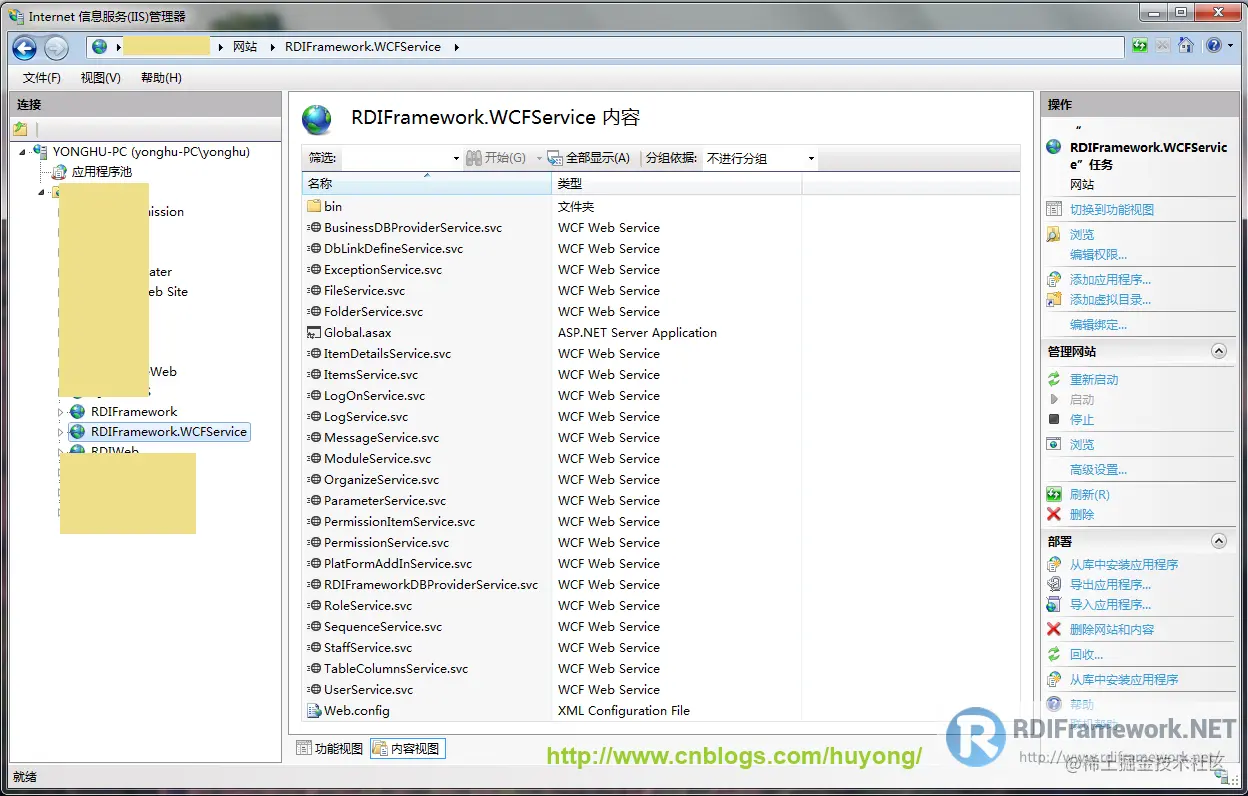Image resolution: width=1248 pixels, height=796 pixels.
Task: Collapse the YONGHU-PC server node
Action: tap(23, 152)
